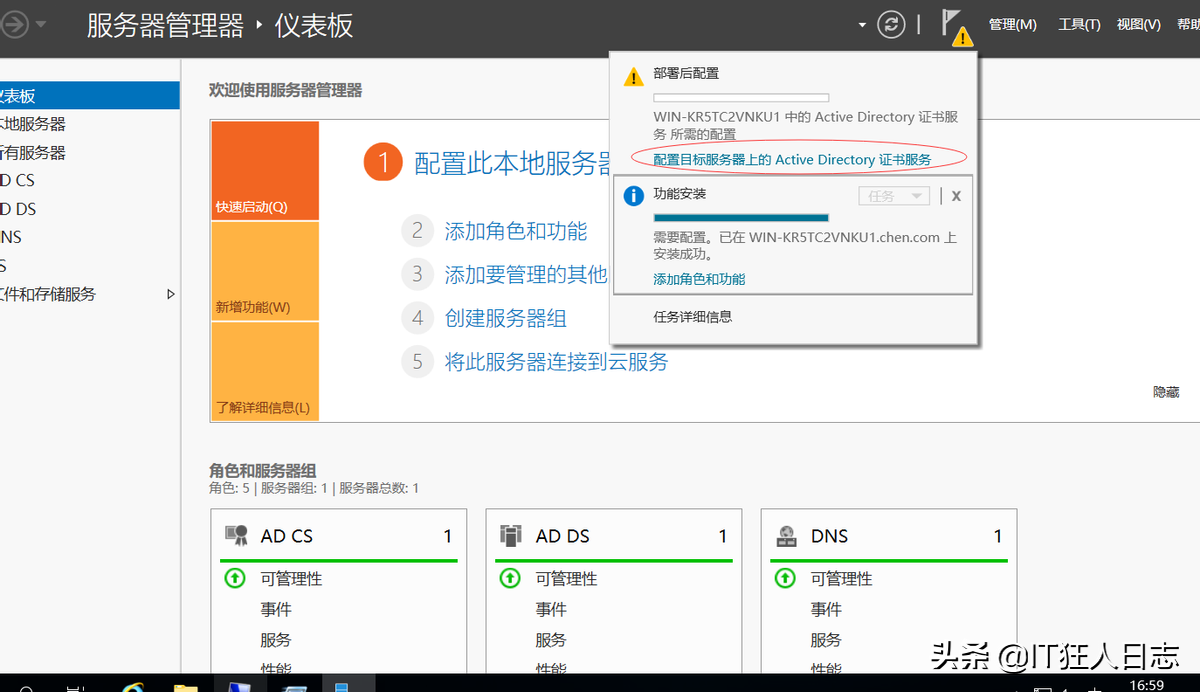Click 隐藏 to hide the welcome panel

(x=1166, y=393)
